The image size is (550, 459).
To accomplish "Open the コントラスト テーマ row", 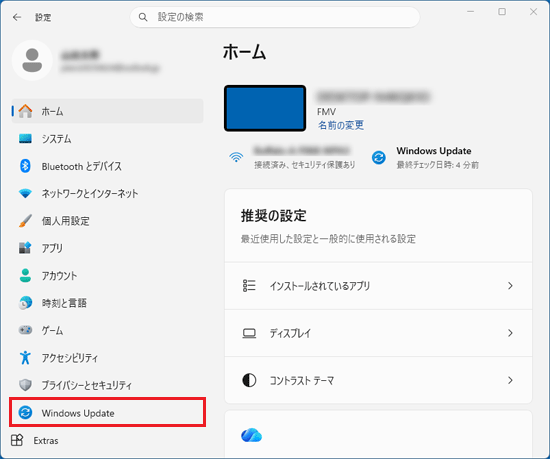I will tap(378, 380).
